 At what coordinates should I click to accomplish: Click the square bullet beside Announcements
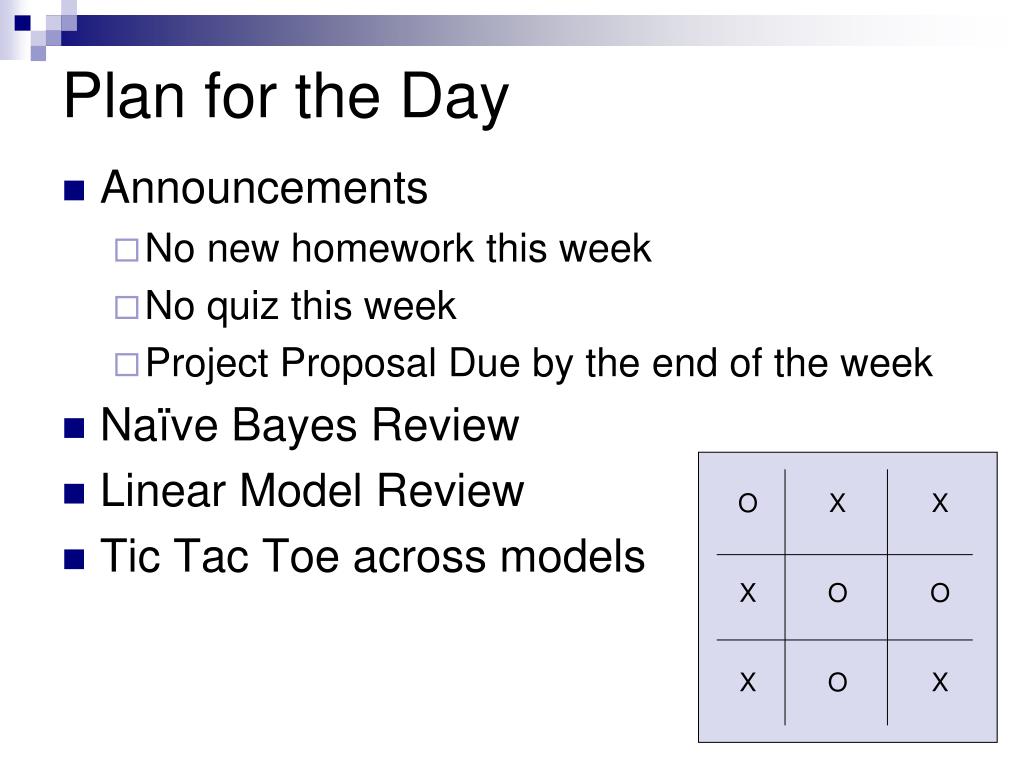pyautogui.click(x=74, y=191)
